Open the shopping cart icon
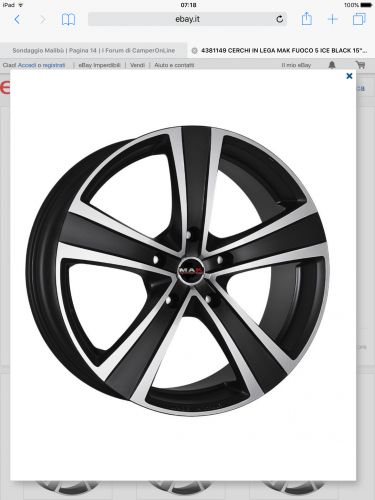The height and width of the screenshot is (500, 375). click(360, 65)
